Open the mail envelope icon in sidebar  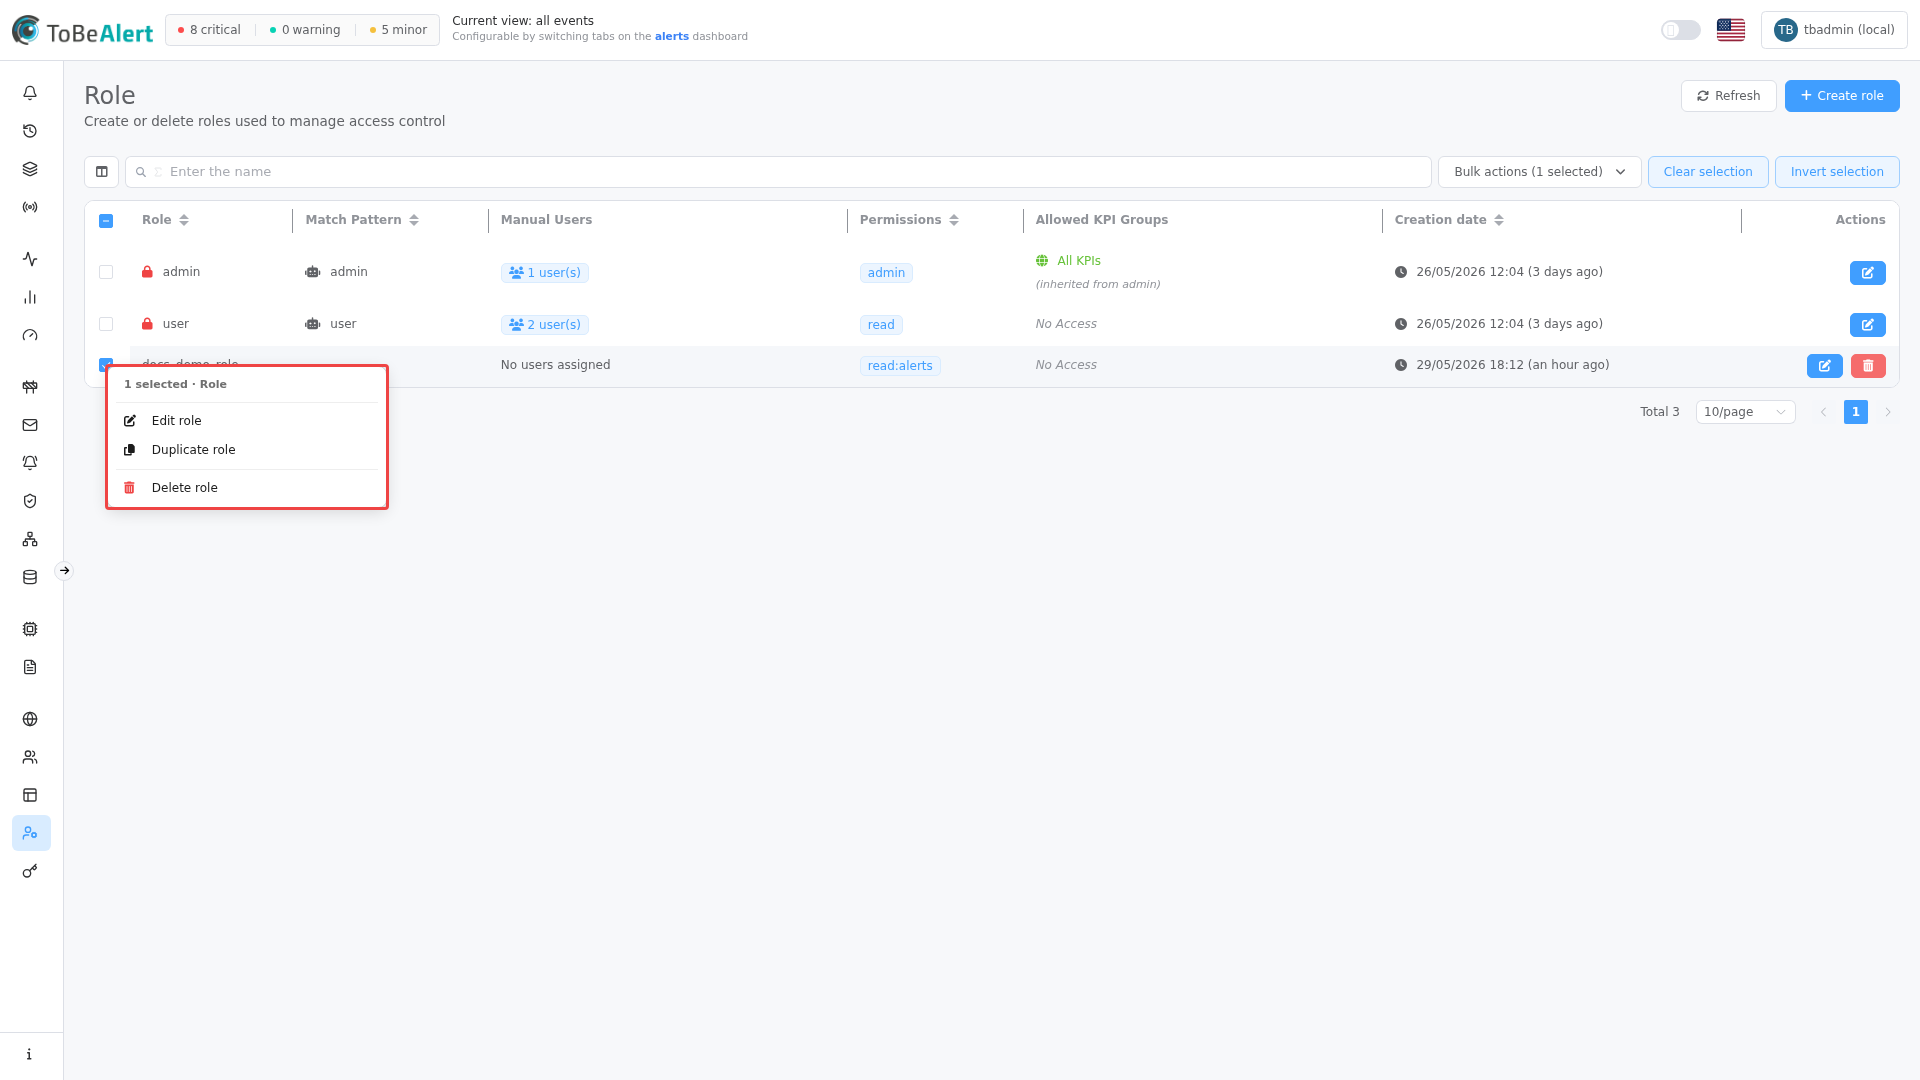click(30, 425)
